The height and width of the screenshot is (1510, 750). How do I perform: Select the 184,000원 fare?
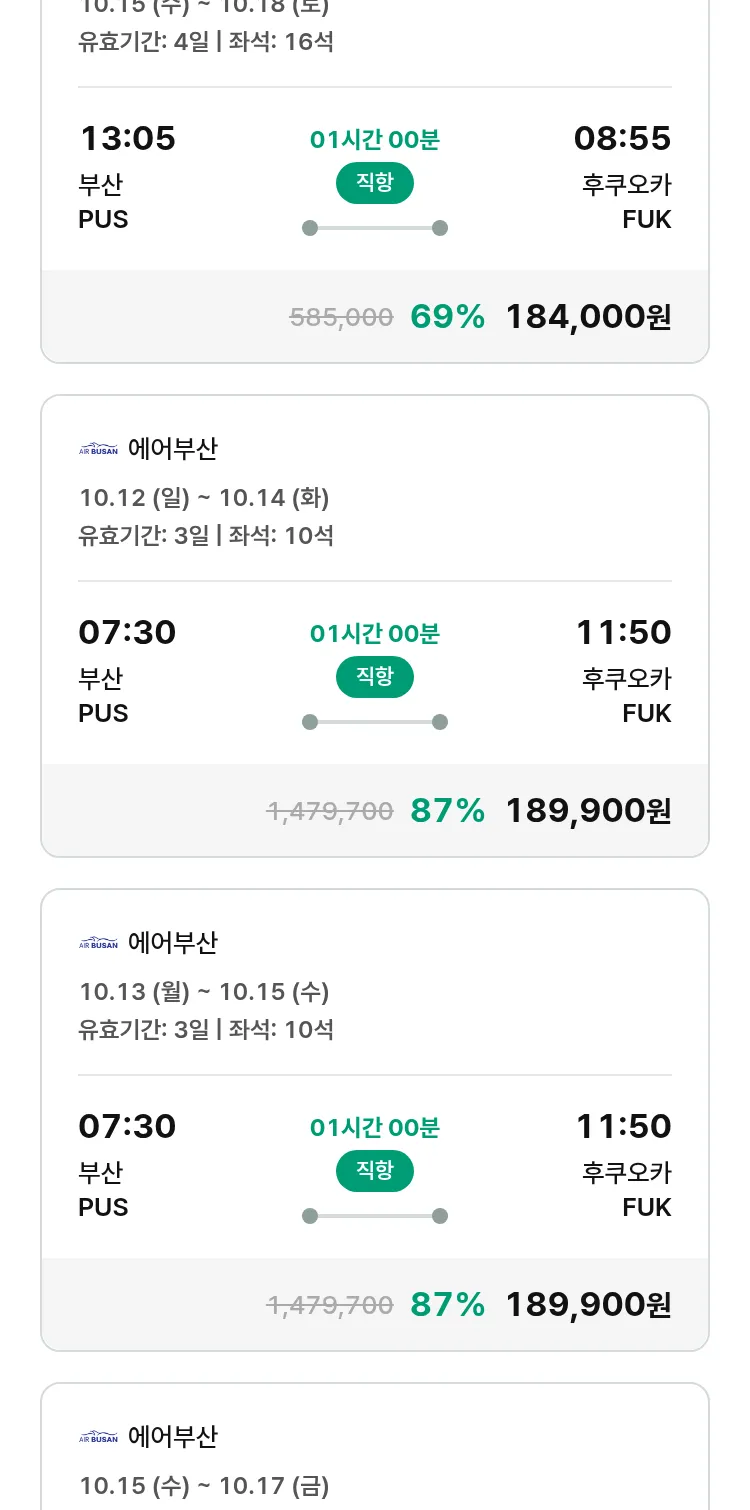588,317
